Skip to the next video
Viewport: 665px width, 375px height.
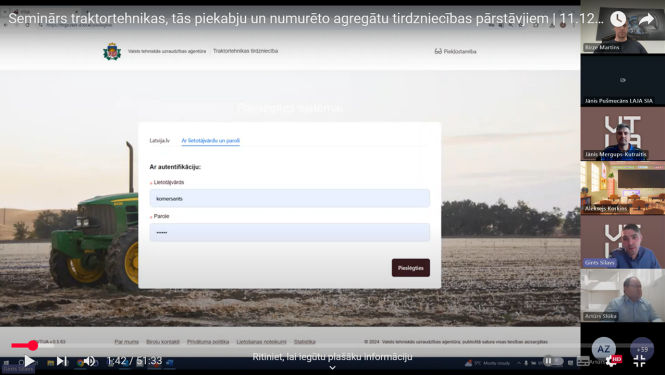click(62, 361)
